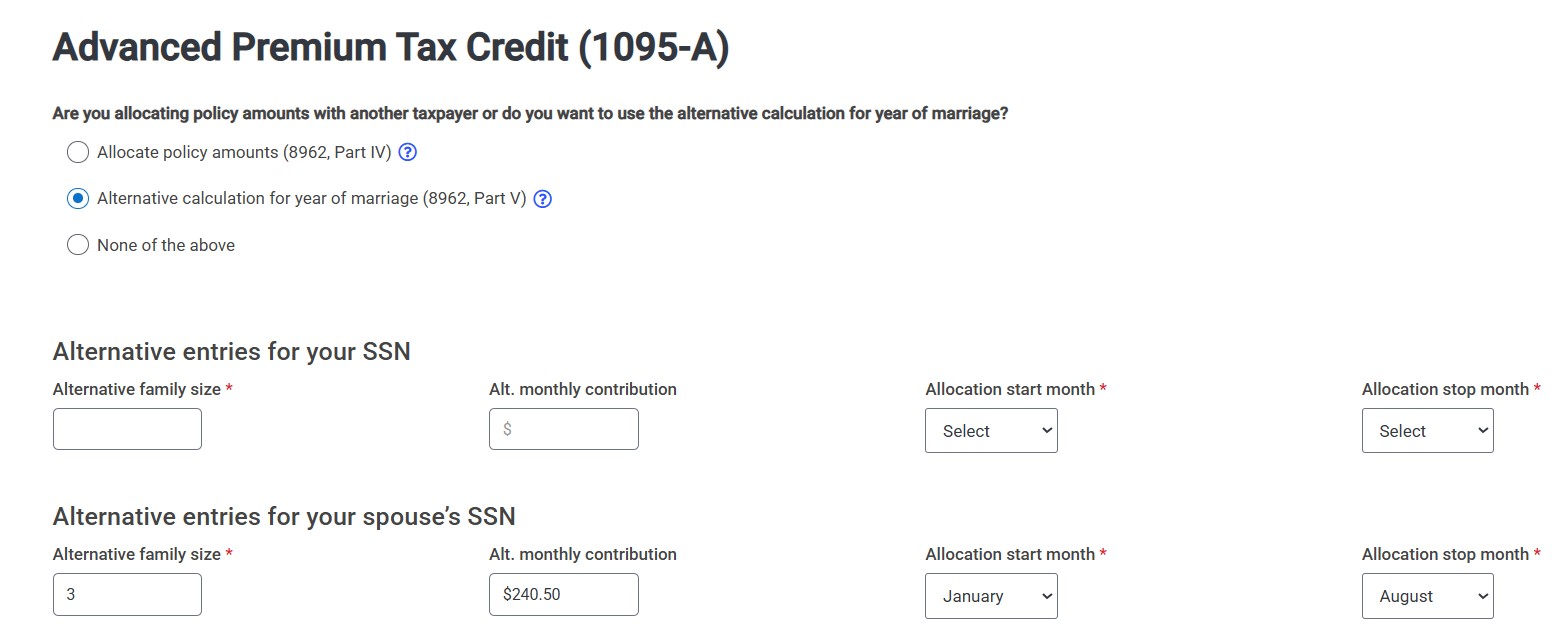Click the None of the above label text

point(166,245)
